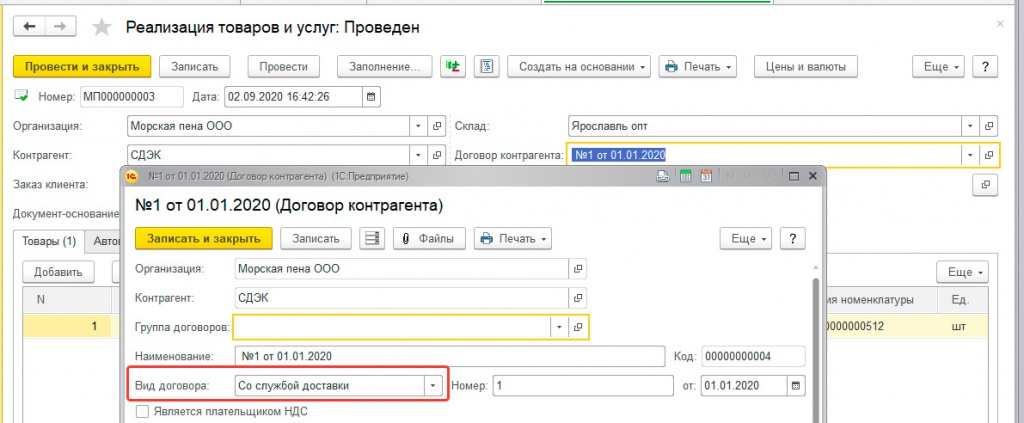Open the Склад field's linked record icon
This screenshot has width=1024, height=423.
(x=989, y=126)
